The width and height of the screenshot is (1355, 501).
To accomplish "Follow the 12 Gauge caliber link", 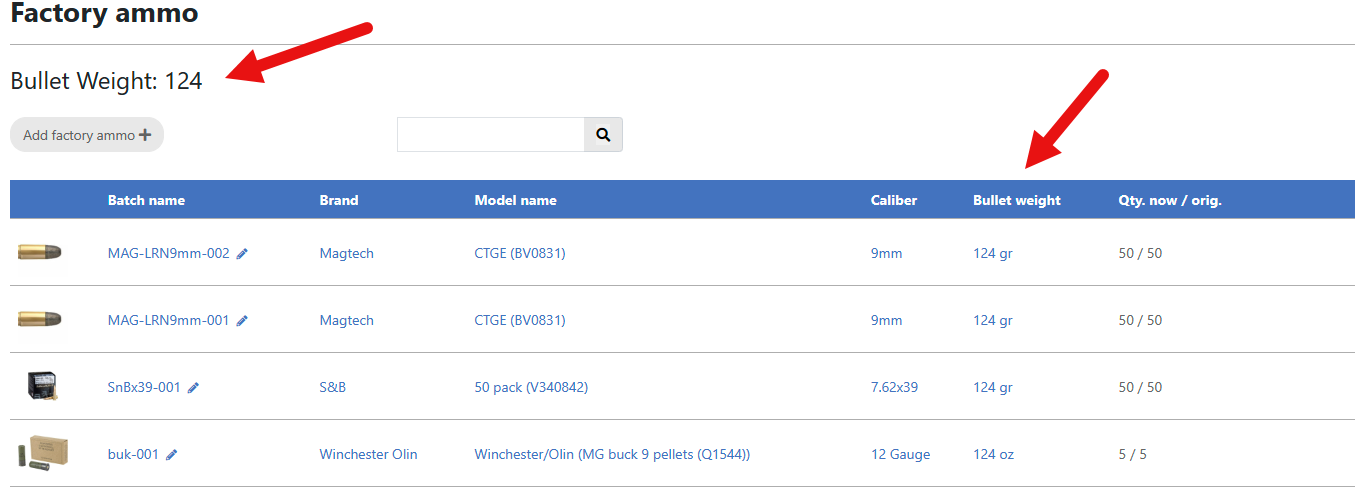I will [x=900, y=454].
